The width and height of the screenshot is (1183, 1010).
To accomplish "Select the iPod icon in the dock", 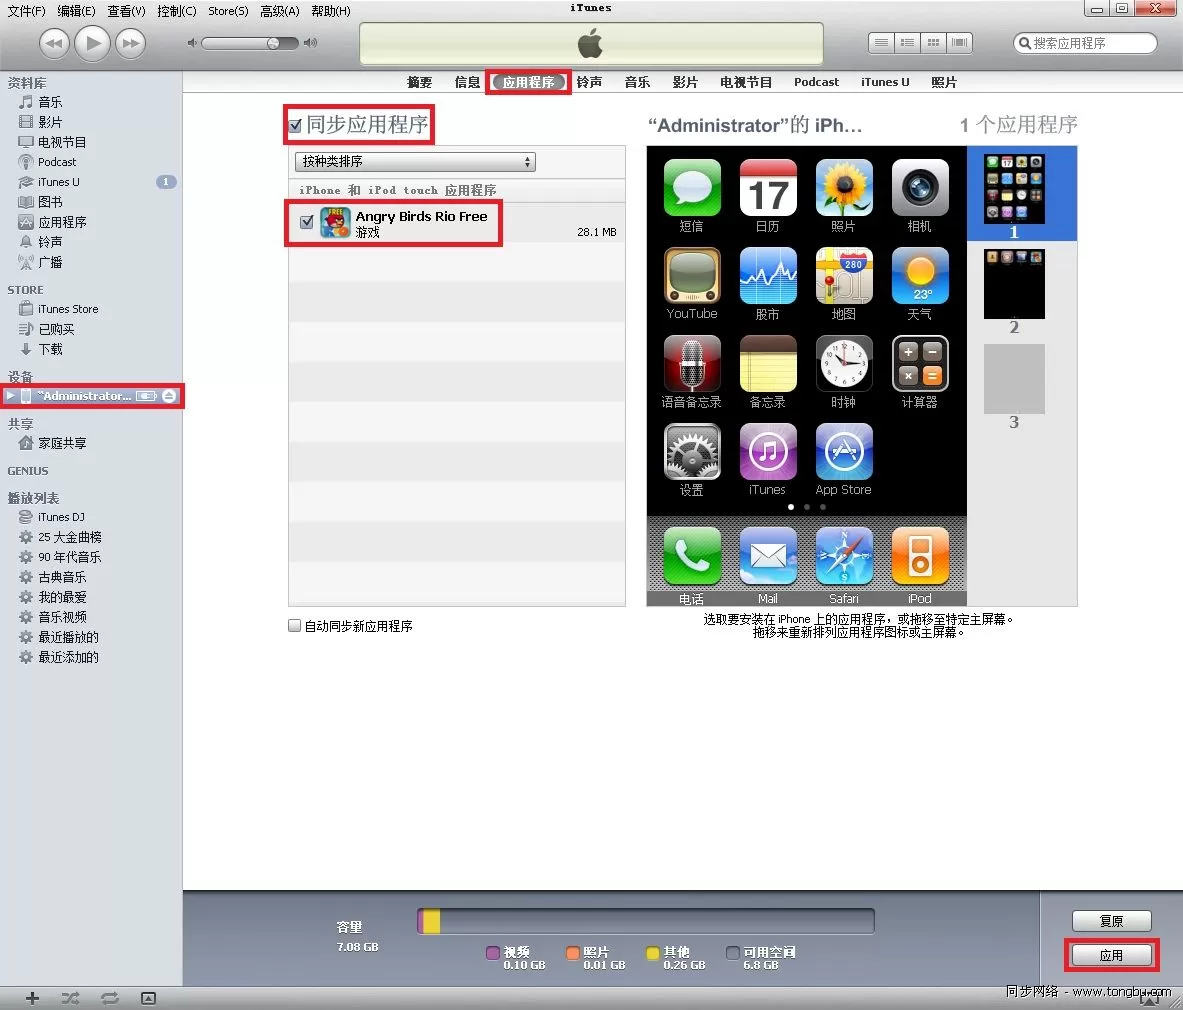I will (x=920, y=556).
